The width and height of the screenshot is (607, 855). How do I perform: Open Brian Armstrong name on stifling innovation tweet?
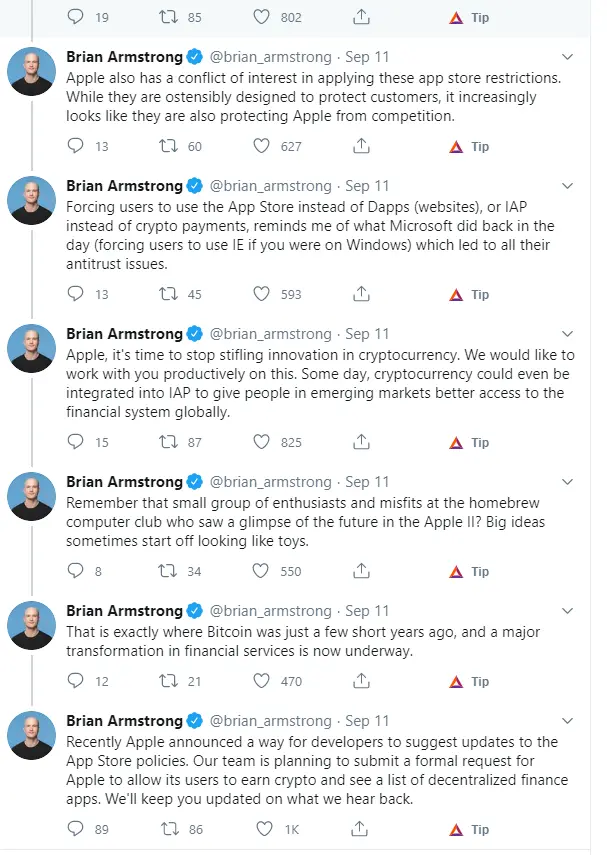[x=124, y=334]
